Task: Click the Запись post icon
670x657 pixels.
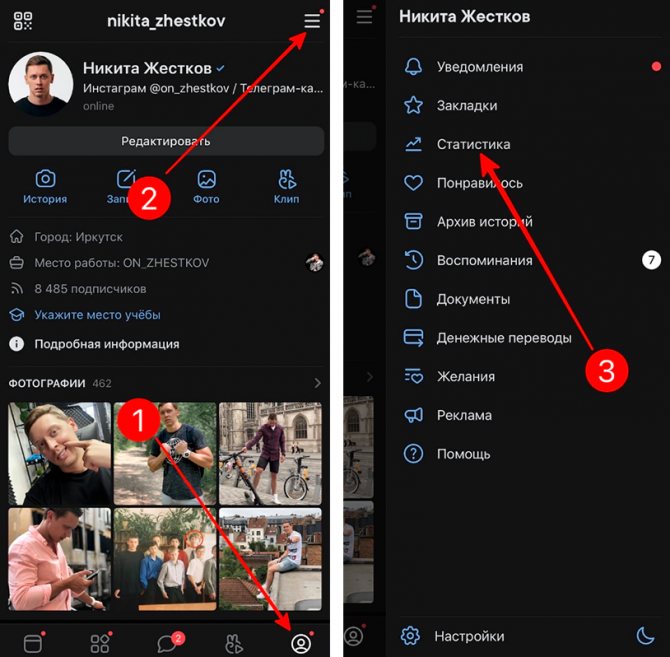Action: tap(126, 179)
